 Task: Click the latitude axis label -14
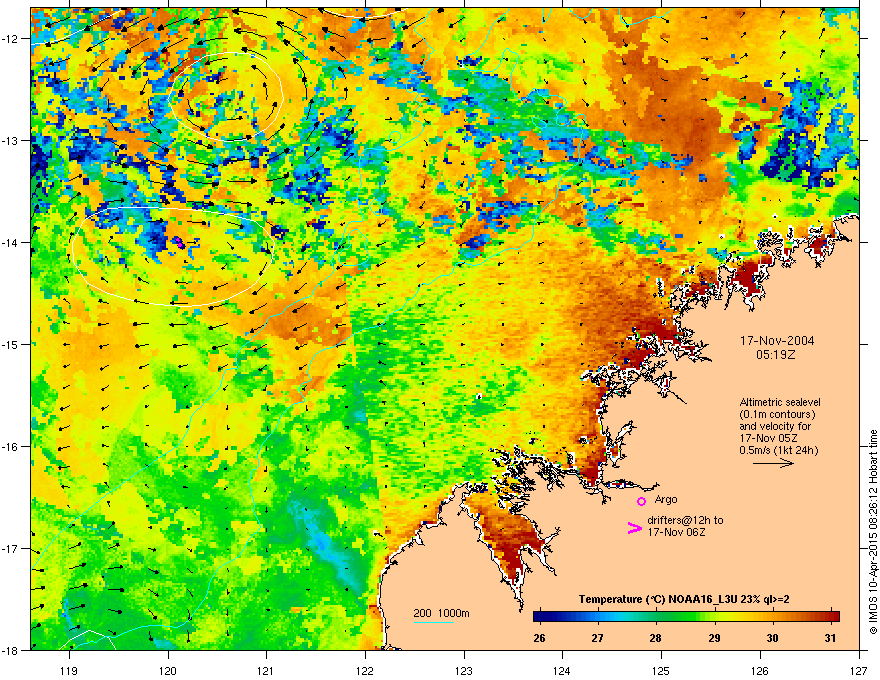pos(11,242)
